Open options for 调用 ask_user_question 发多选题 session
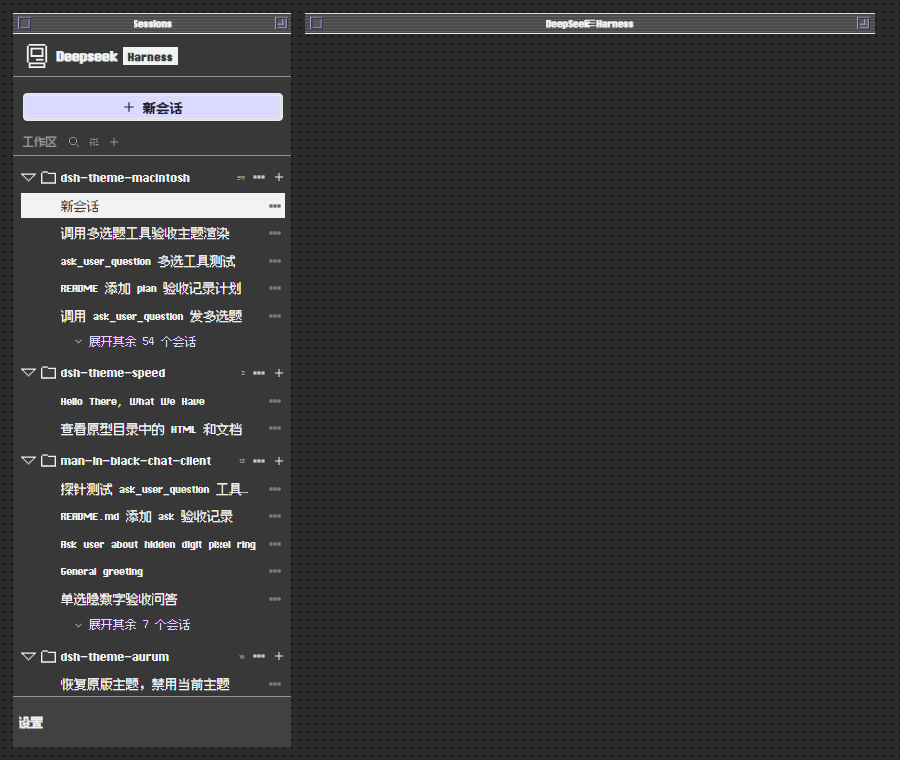 tap(275, 316)
